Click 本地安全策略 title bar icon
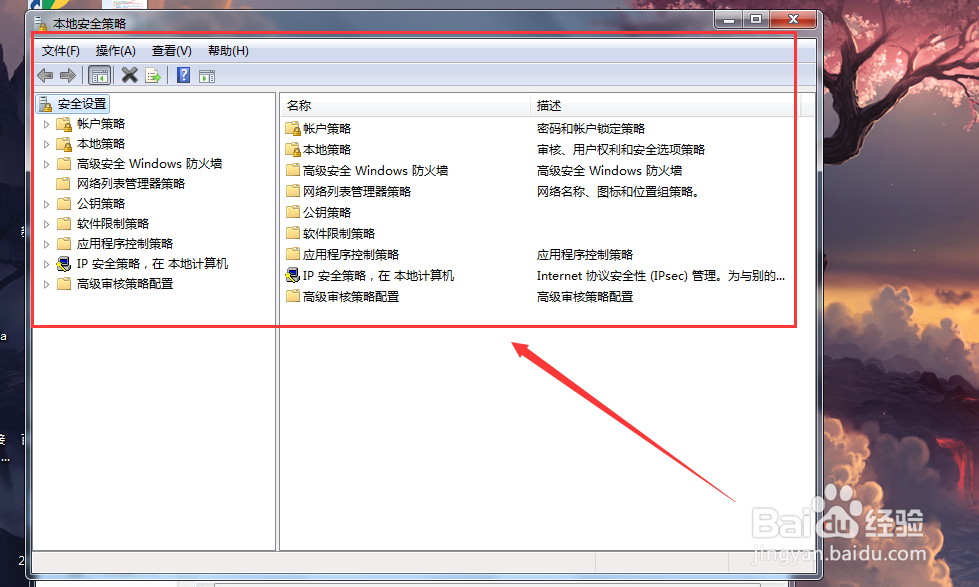Screen dimensions: 979x587 pyautogui.click(x=41, y=24)
